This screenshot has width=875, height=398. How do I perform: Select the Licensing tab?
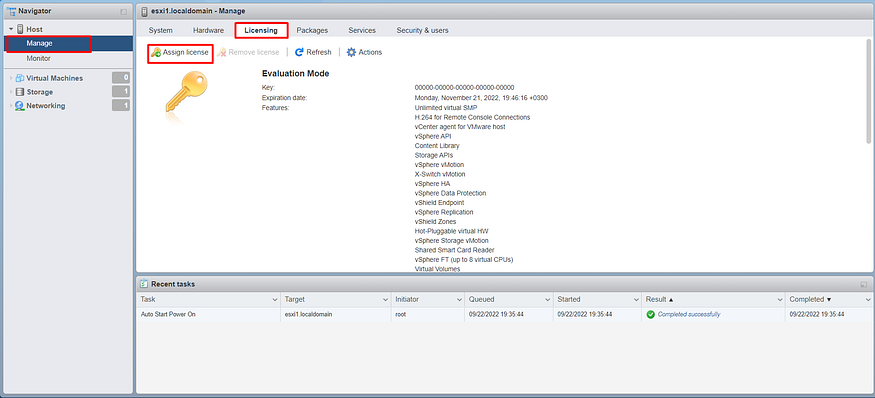coord(261,30)
